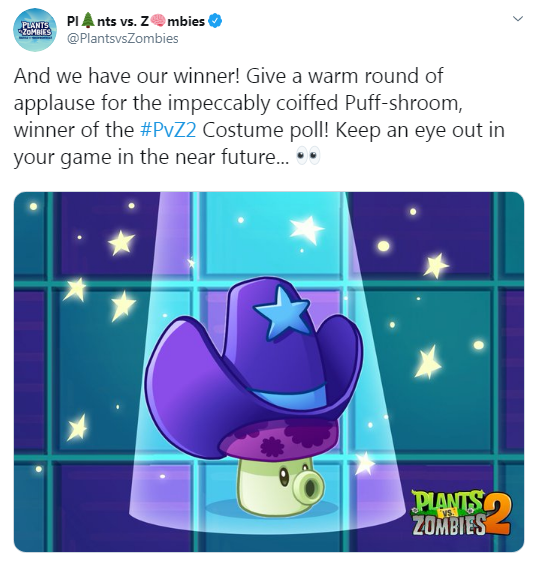538x571 pixels.
Task: Open the #PvZ2 hashtag link
Action: coord(168,130)
